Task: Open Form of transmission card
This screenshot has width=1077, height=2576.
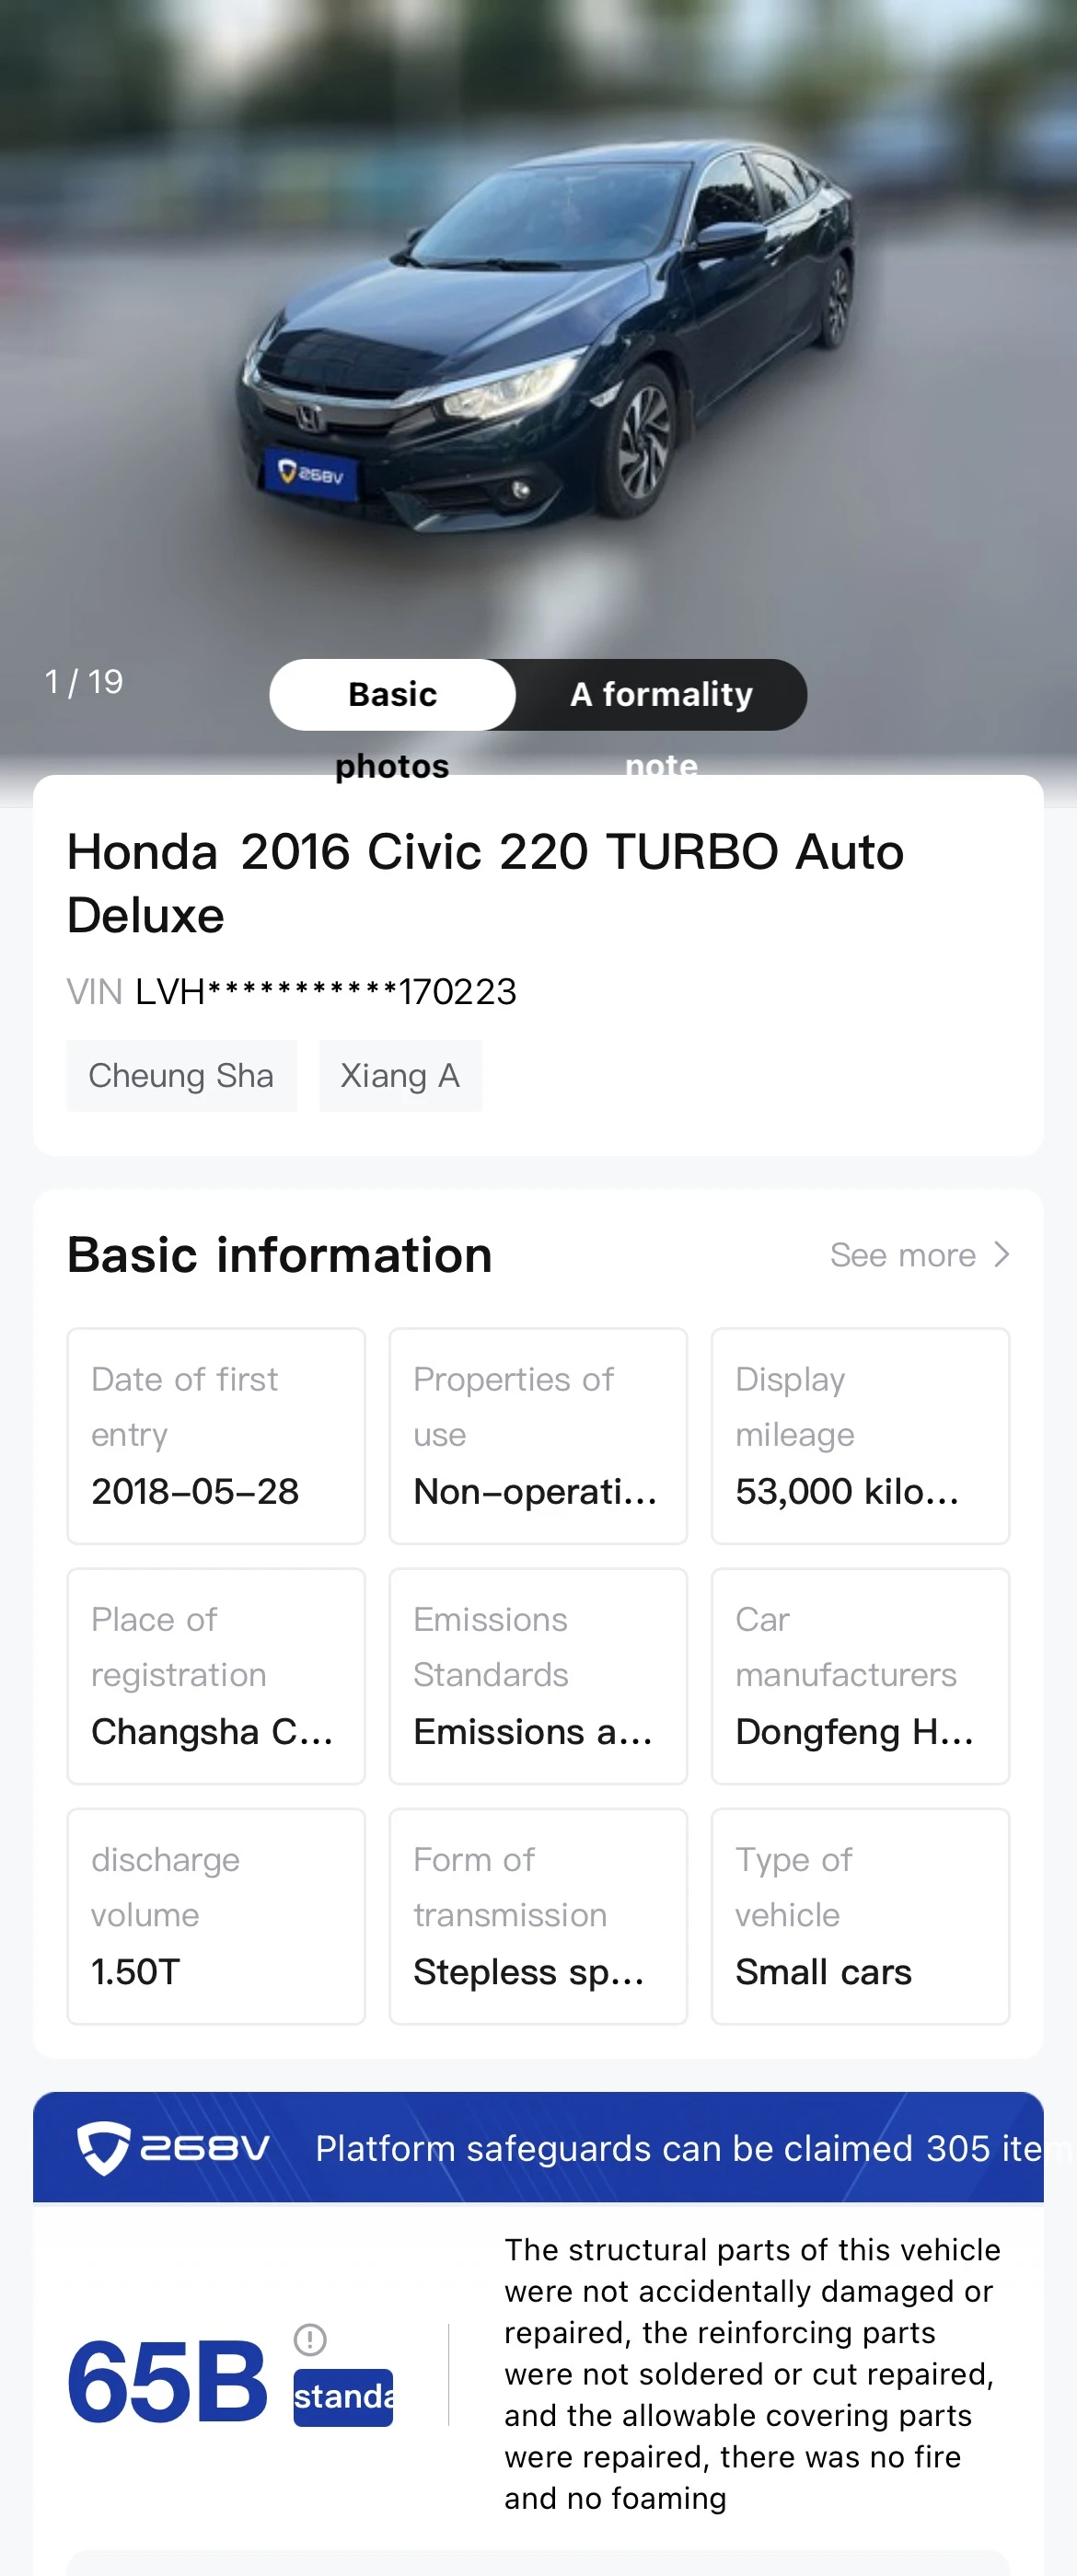Action: click(x=538, y=1916)
